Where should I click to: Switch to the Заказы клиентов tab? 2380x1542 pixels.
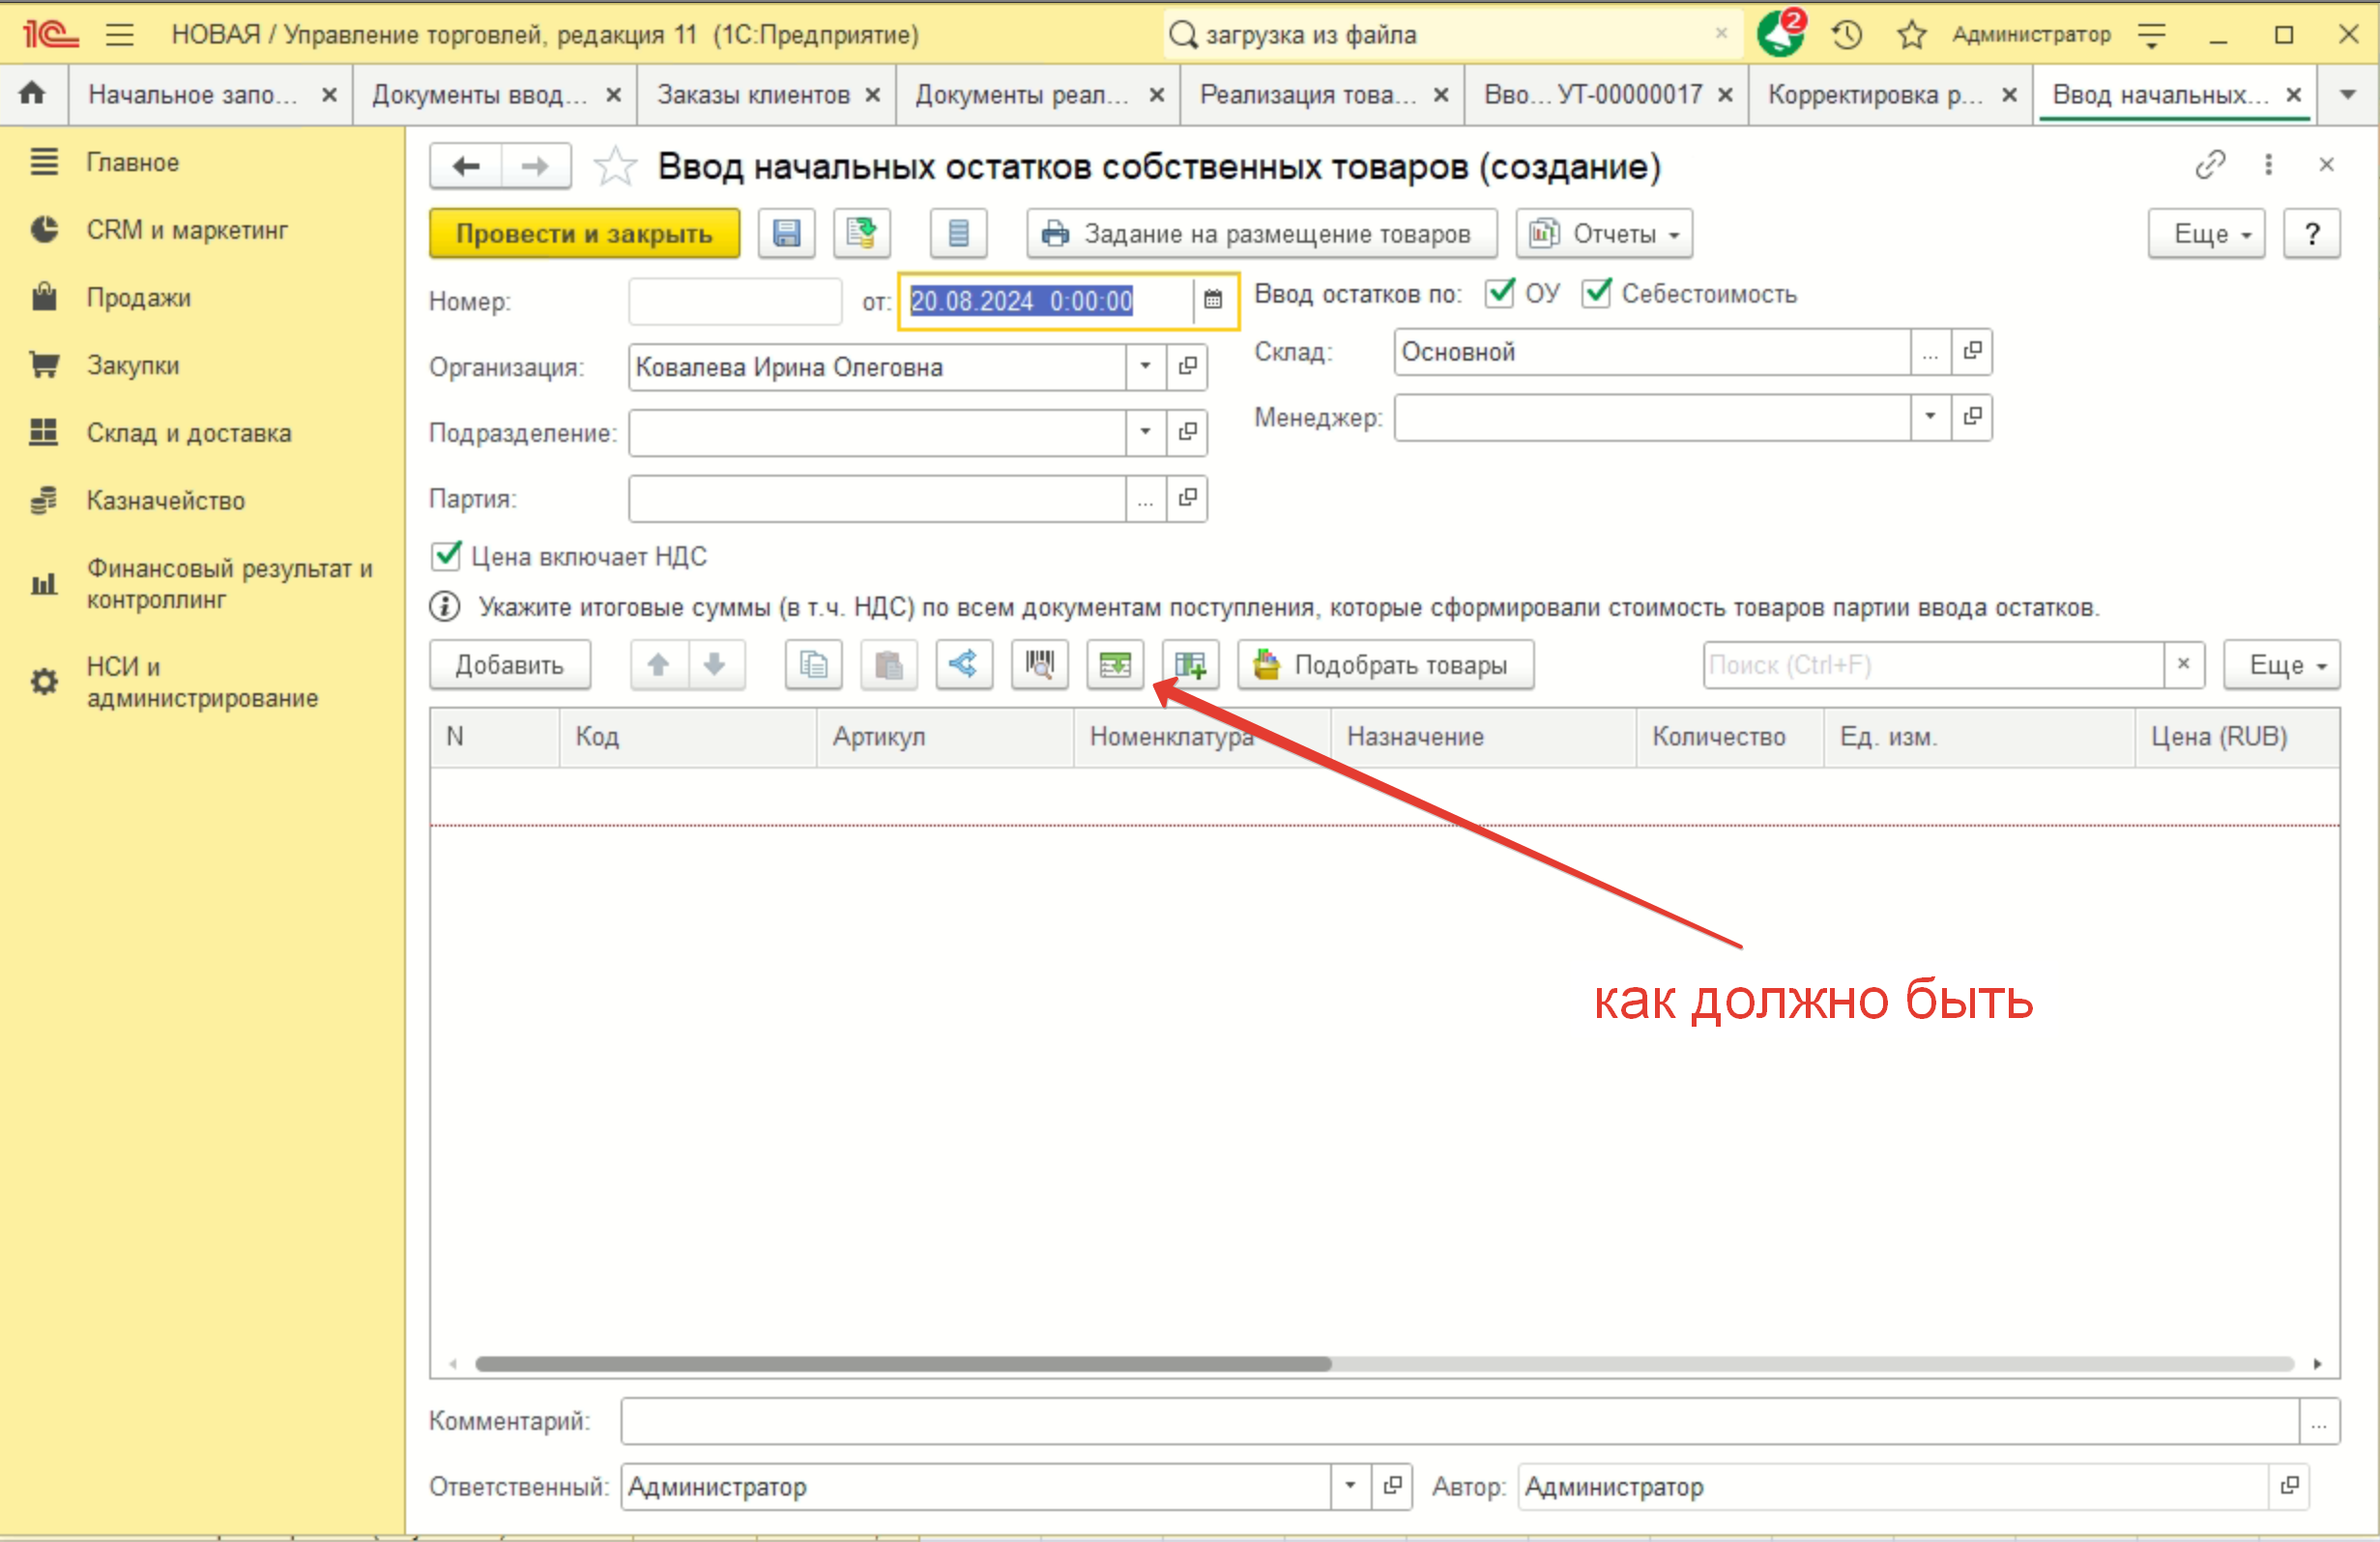752,95
